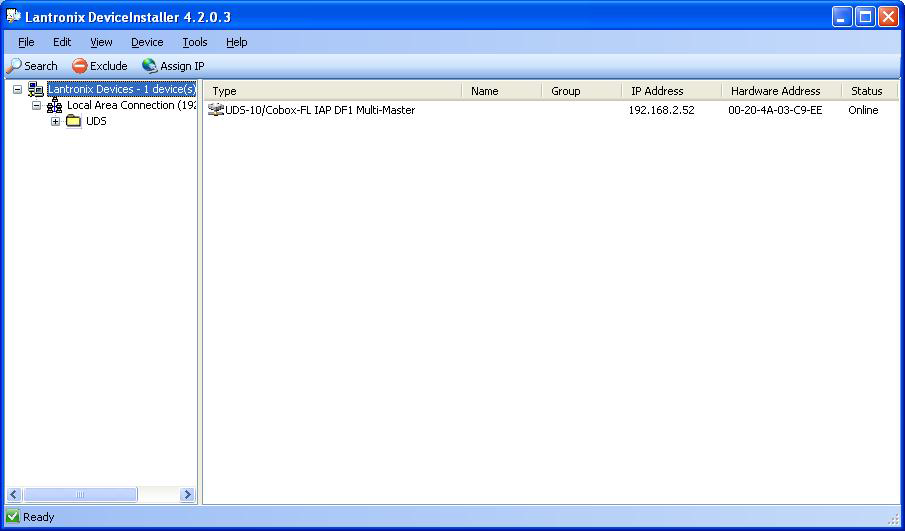Image resolution: width=905 pixels, height=531 pixels.
Task: Click the Search toolbar label
Action: [x=41, y=66]
